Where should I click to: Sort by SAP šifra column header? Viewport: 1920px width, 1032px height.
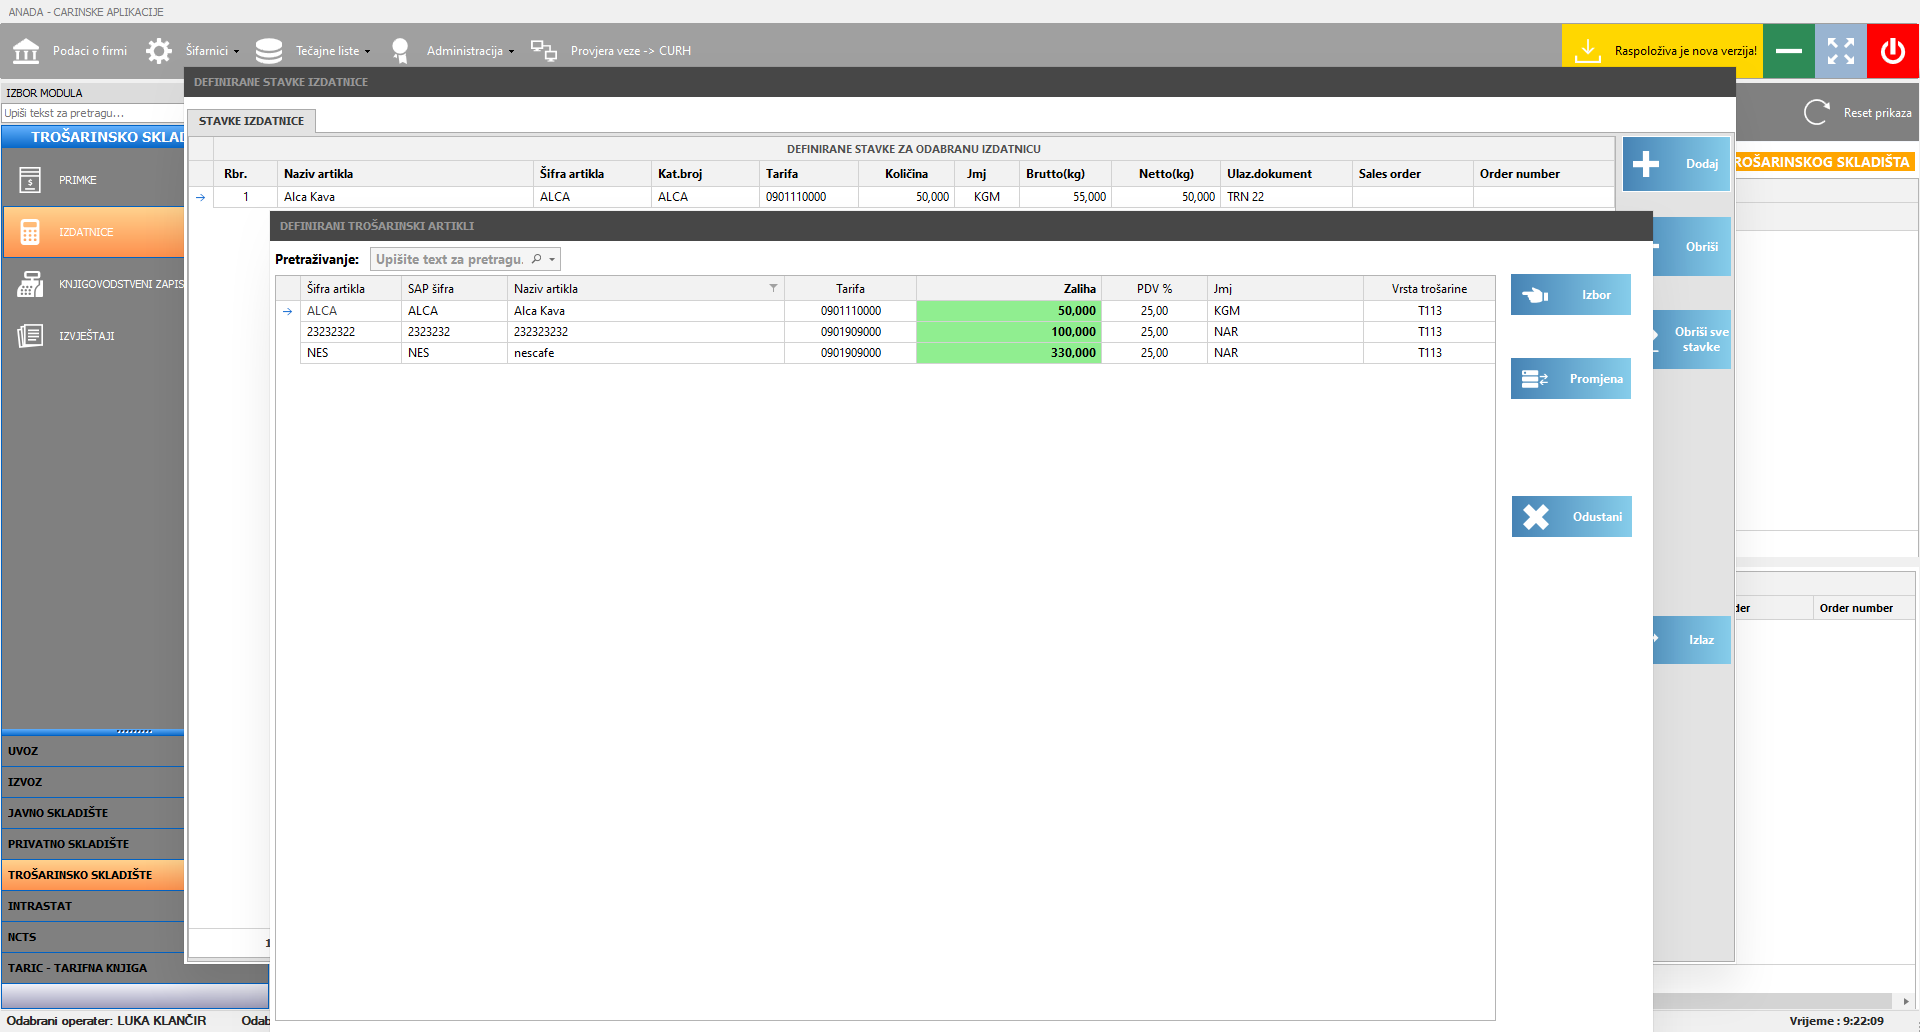454,288
